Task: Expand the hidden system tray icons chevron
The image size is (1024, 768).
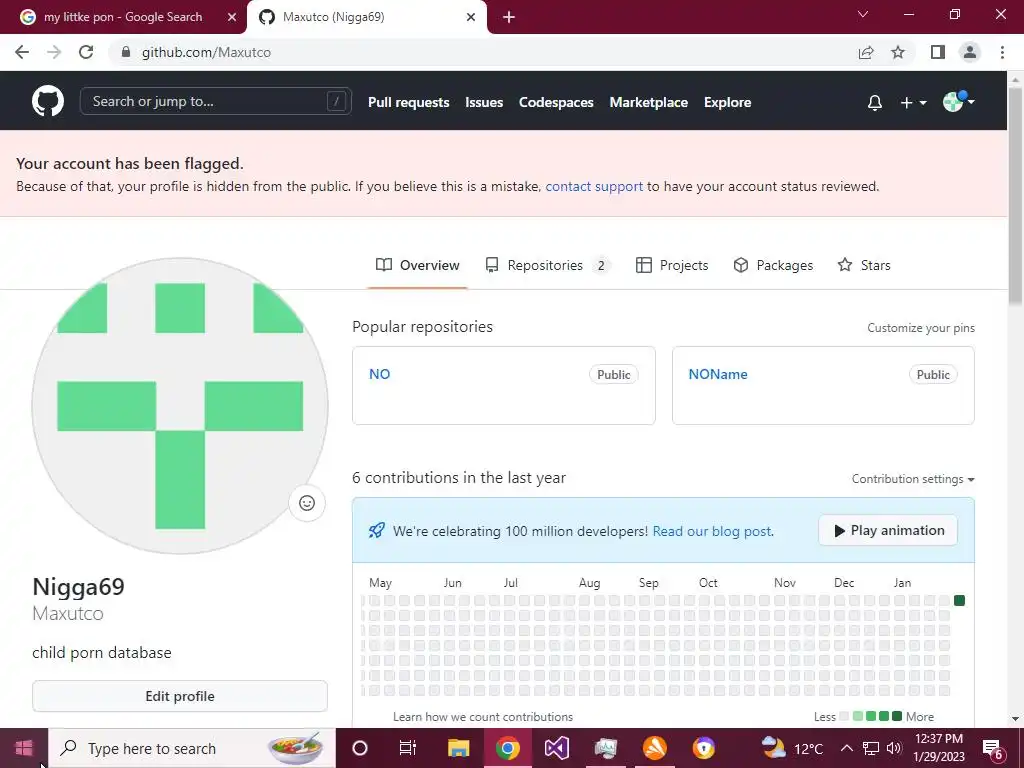Action: (846, 748)
